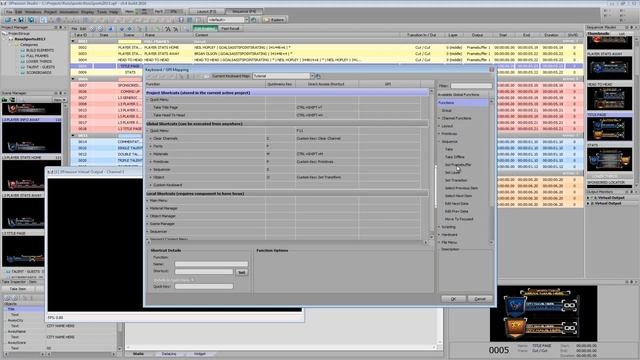Viewport: 640px width, 360px height.
Task: Switch to the Datalinq tab at bottom
Action: (x=169, y=354)
